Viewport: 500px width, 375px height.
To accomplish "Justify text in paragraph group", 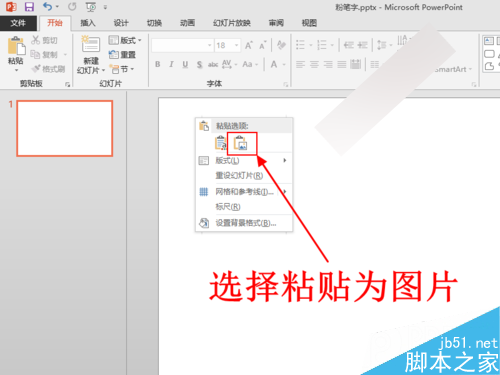I will 342,64.
